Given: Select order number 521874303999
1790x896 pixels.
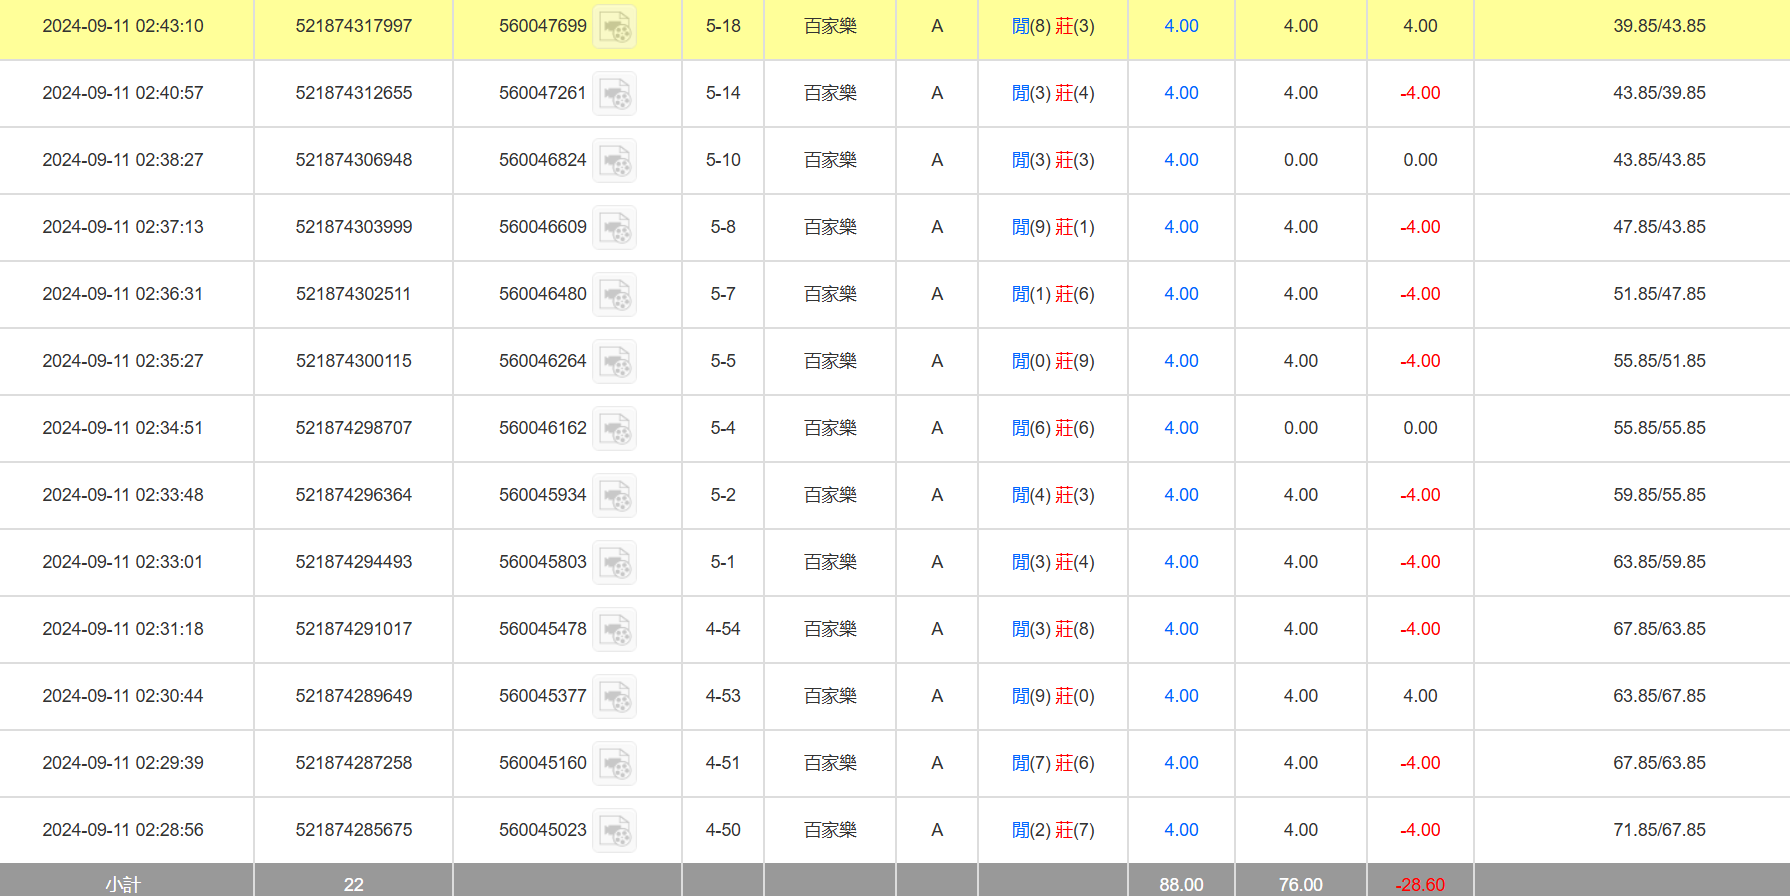Looking at the screenshot, I should [353, 227].
